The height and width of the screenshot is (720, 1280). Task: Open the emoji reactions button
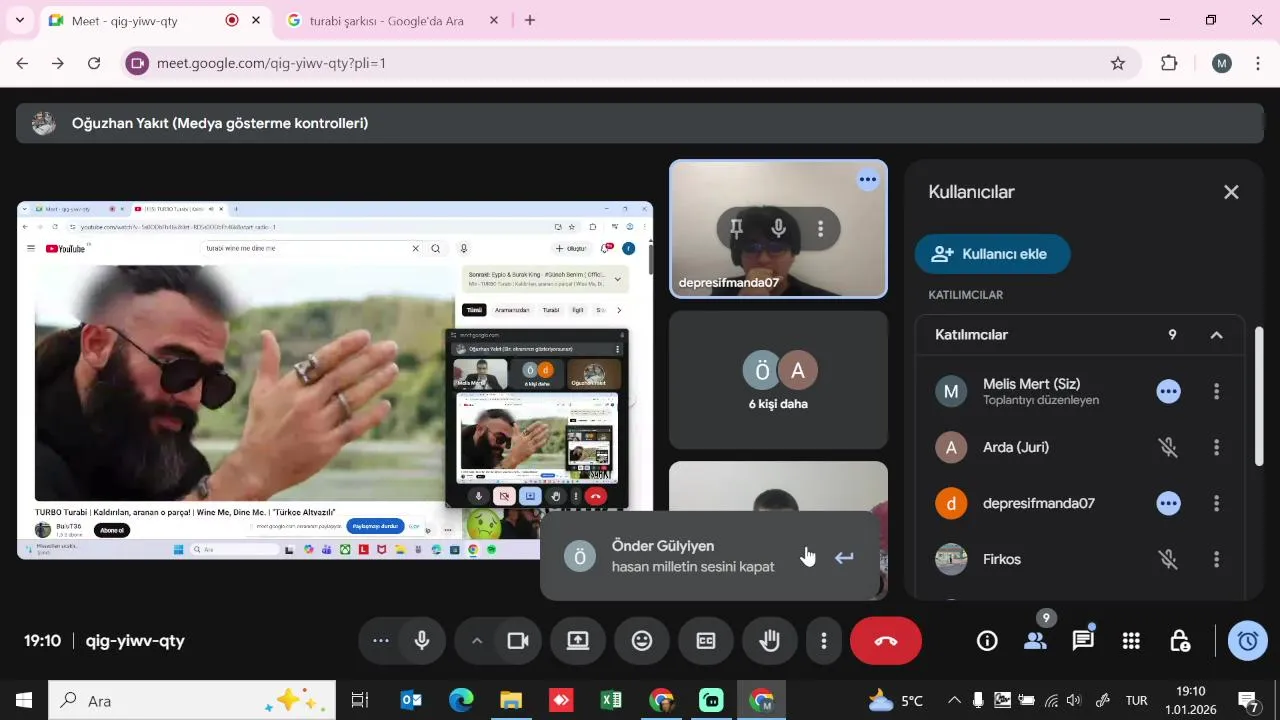click(x=642, y=641)
